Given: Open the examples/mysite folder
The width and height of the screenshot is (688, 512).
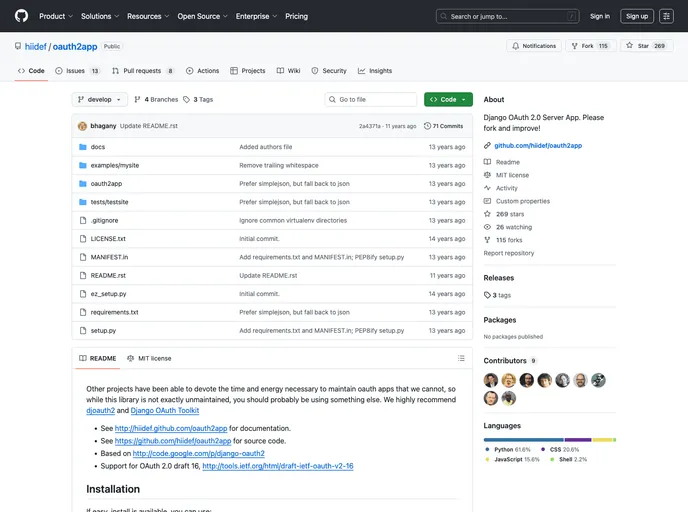Looking at the screenshot, I should tap(115, 165).
